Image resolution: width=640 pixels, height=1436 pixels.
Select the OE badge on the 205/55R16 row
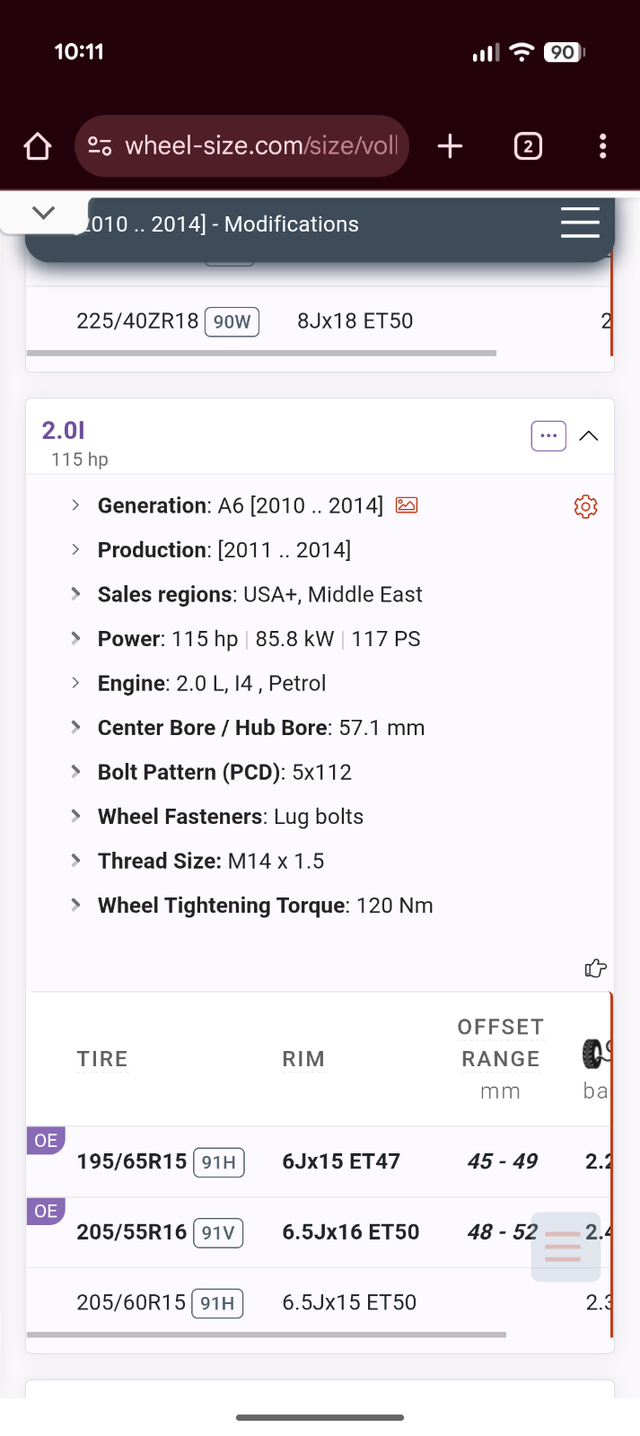(x=45, y=1211)
